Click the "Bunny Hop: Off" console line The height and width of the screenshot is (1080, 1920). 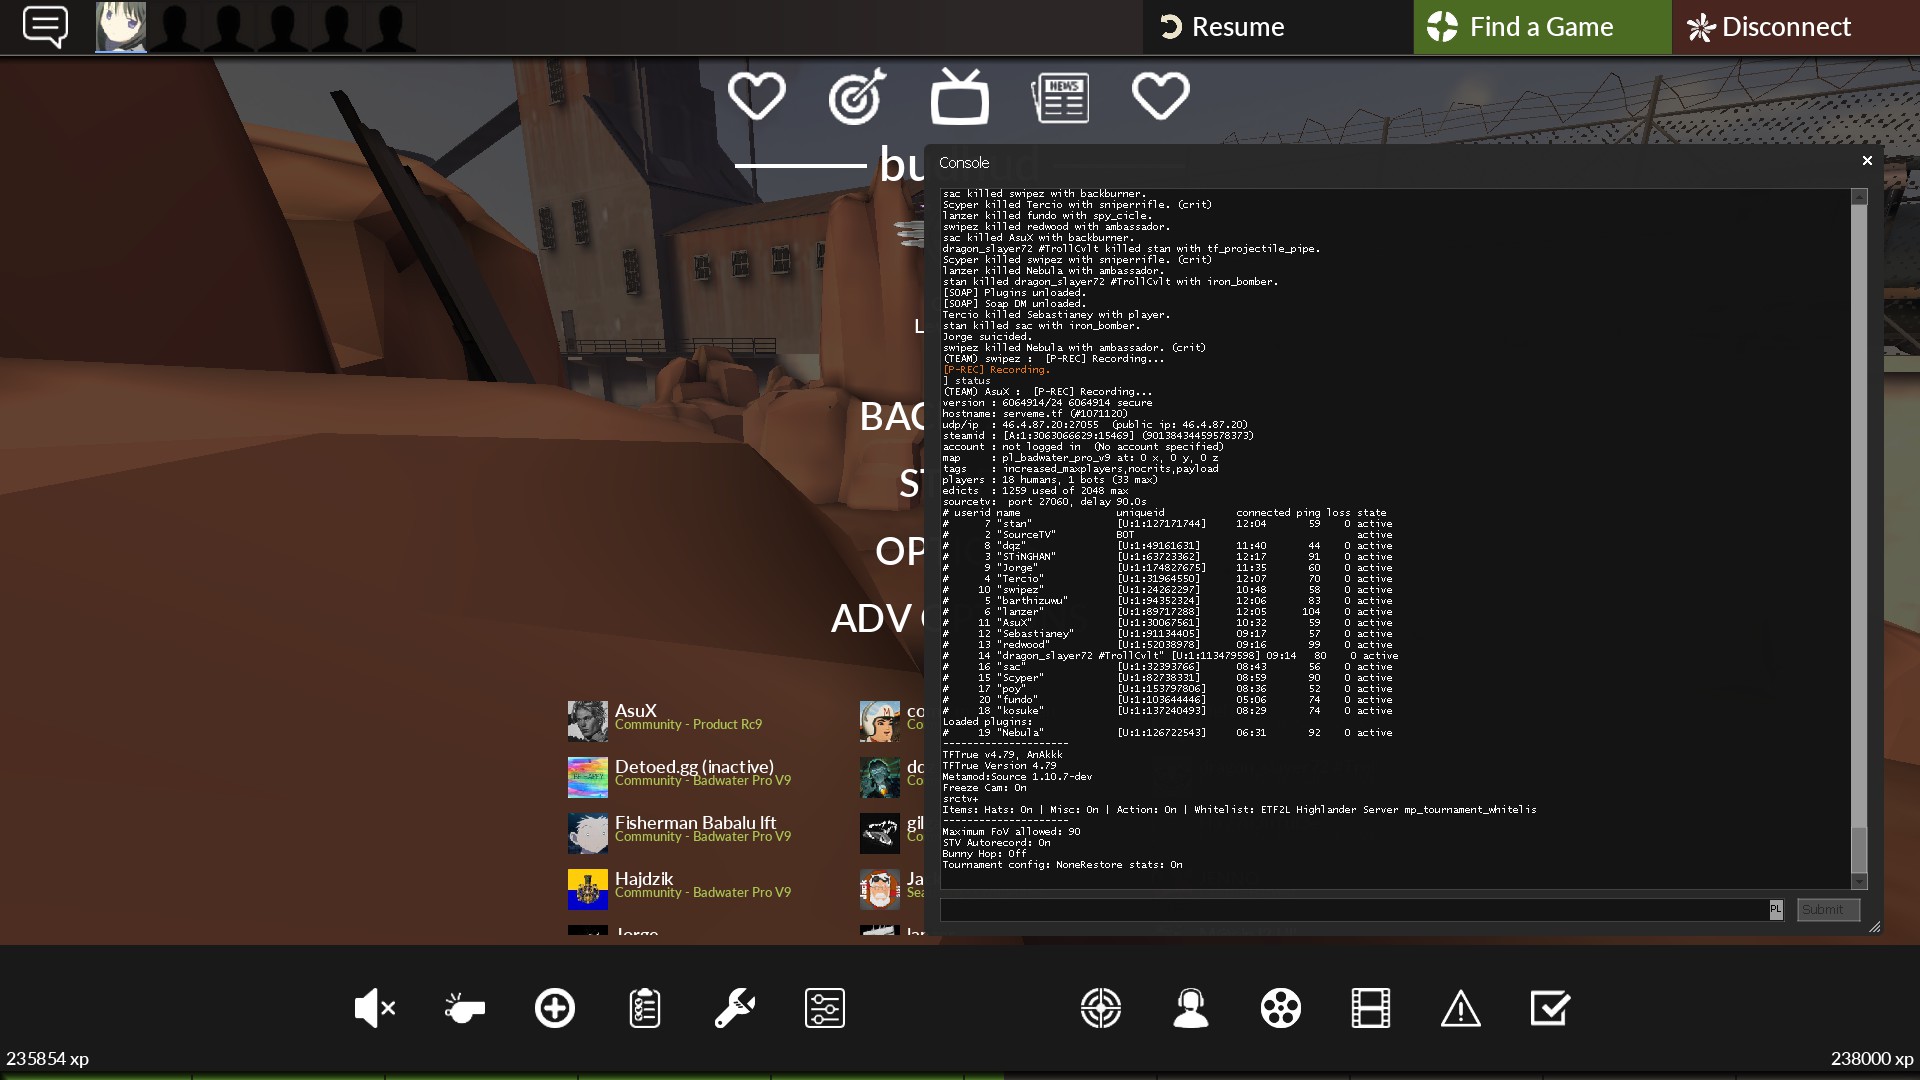(985, 854)
